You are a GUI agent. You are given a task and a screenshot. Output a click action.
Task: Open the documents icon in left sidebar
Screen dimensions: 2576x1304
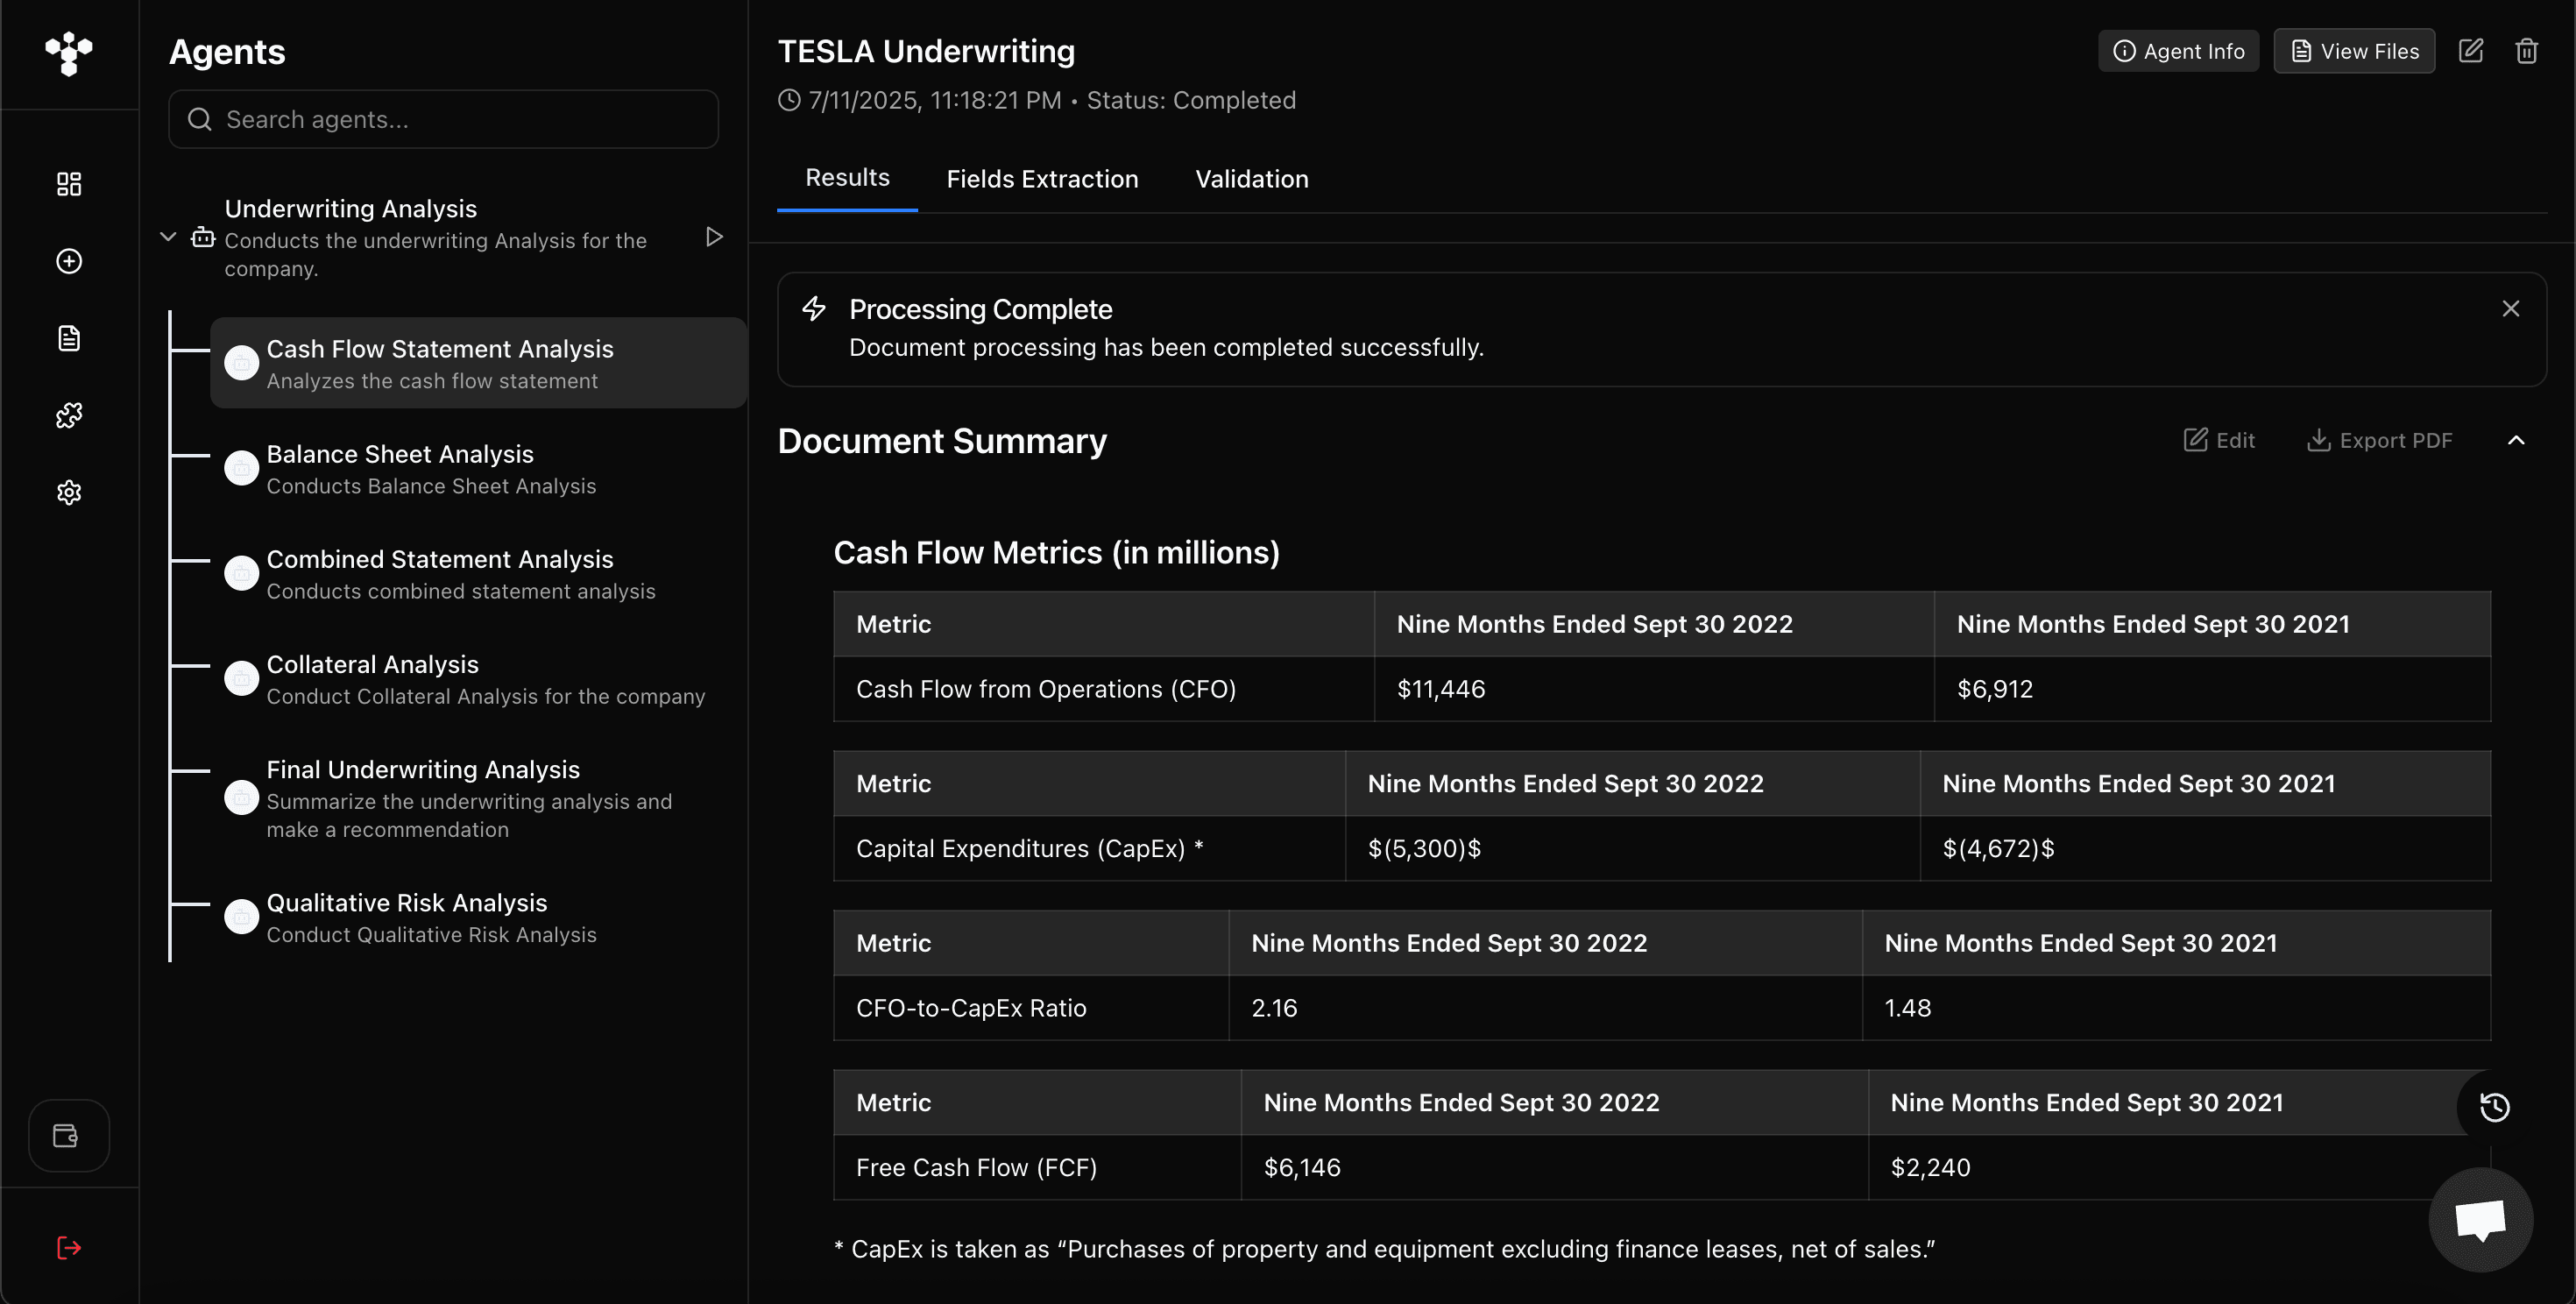pos(69,338)
